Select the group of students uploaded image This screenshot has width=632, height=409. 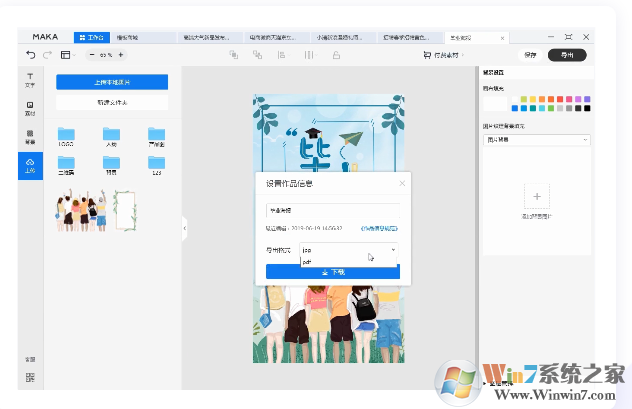(x=81, y=210)
